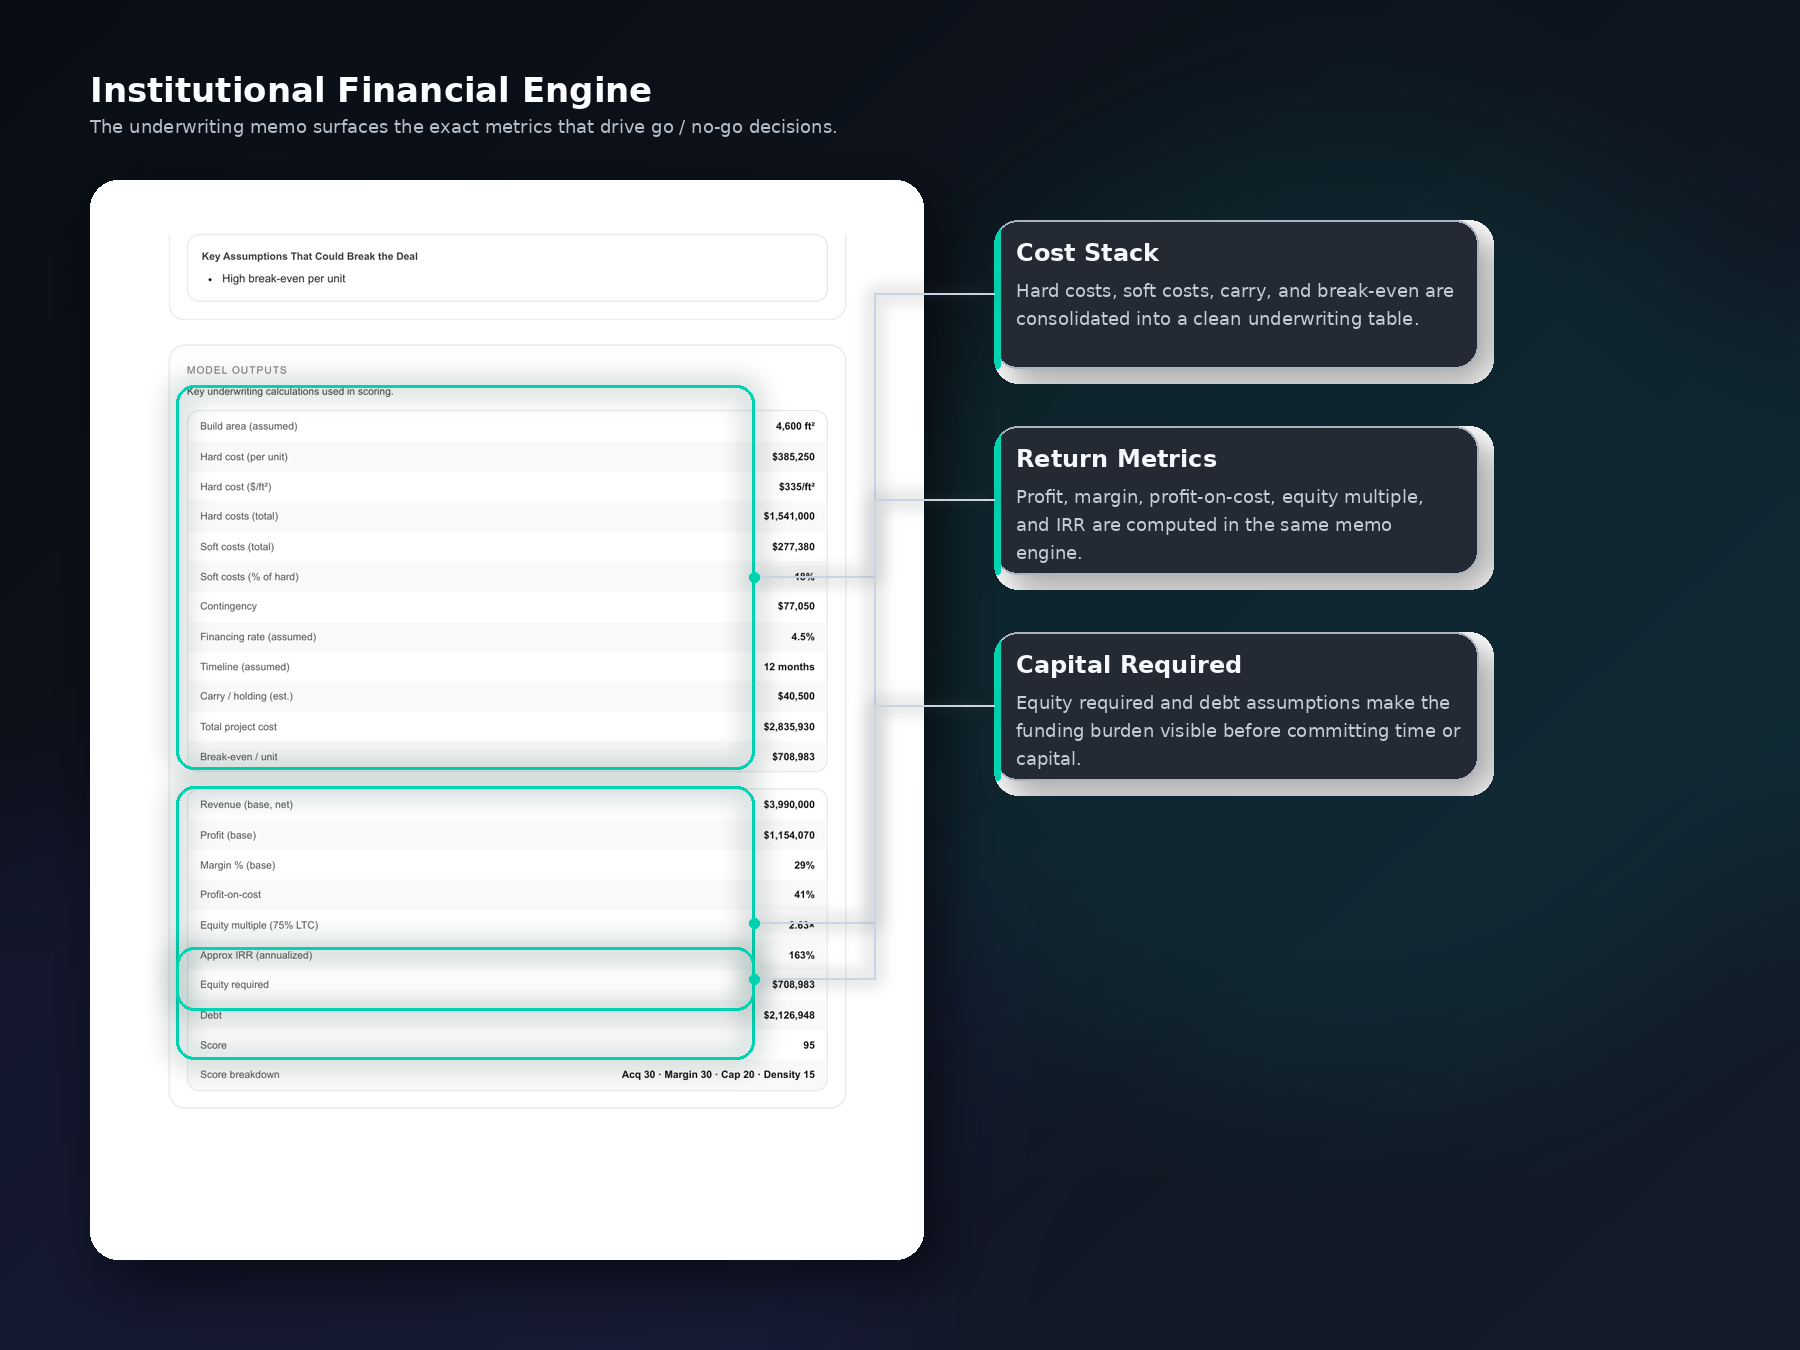
Task: Select the "Financing rate (assumed)" label
Action: click(x=258, y=637)
